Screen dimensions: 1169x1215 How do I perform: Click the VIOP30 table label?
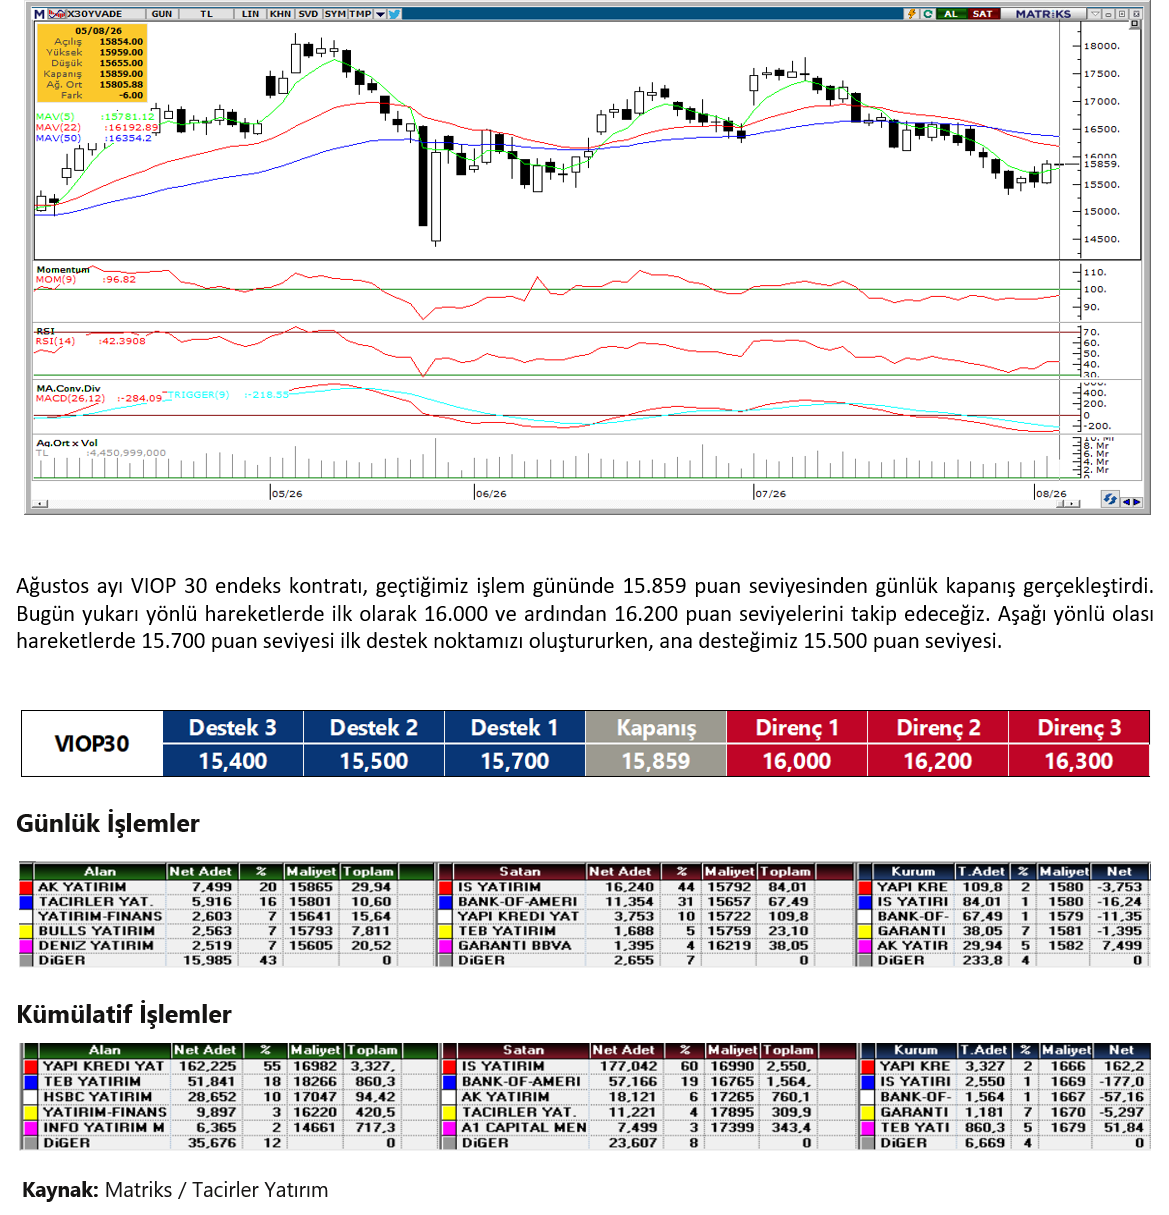92,743
